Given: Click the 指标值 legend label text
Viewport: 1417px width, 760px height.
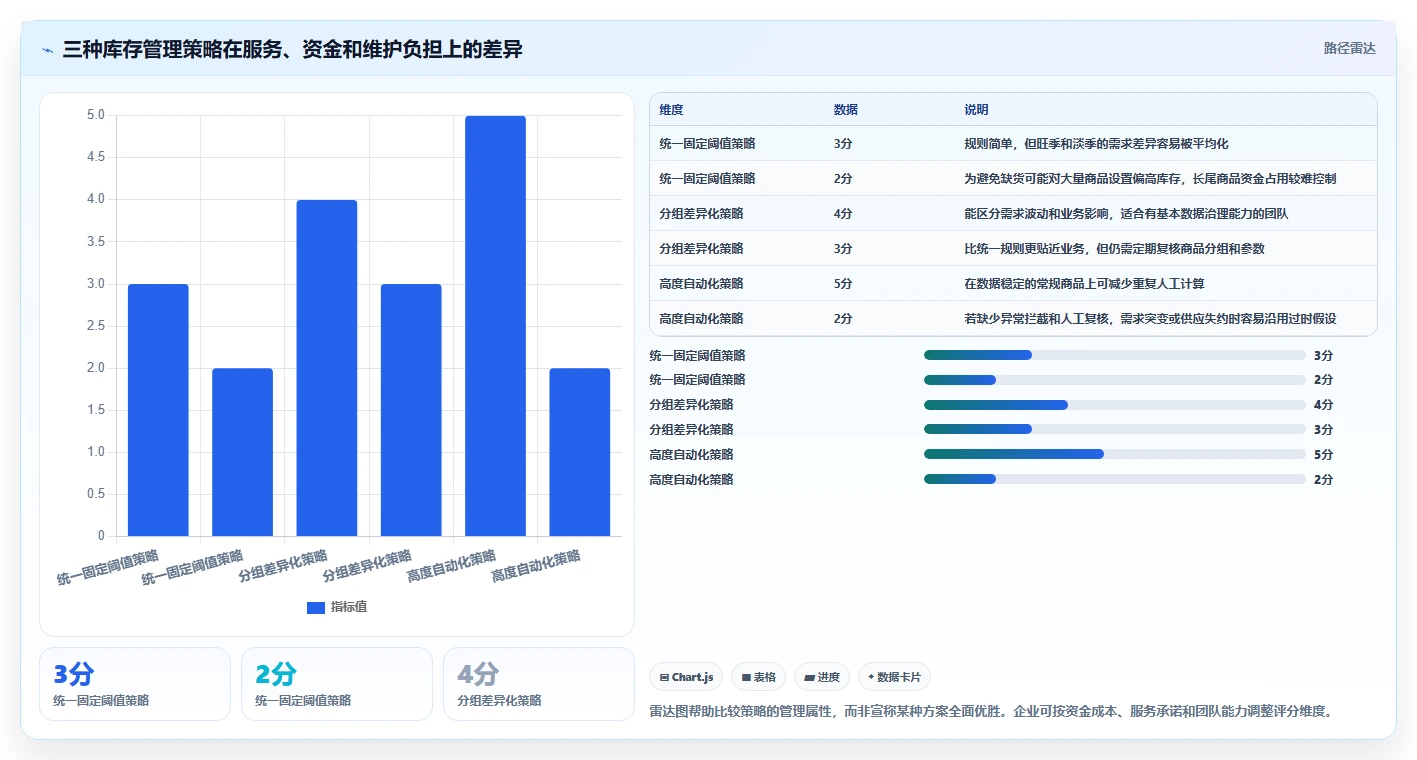Looking at the screenshot, I should point(349,607).
